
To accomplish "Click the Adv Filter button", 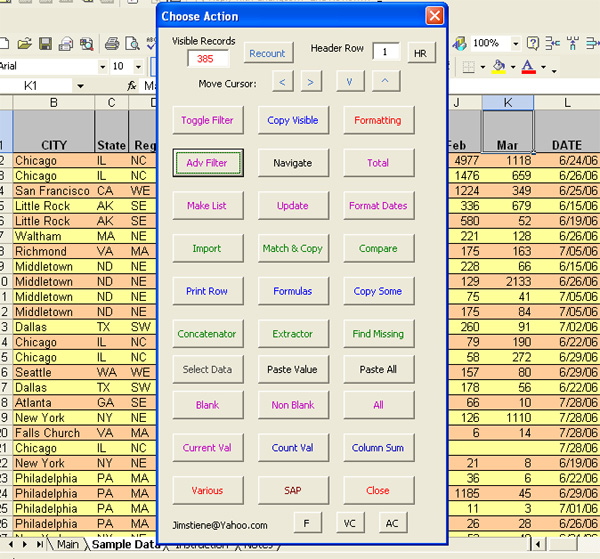I will pos(207,163).
